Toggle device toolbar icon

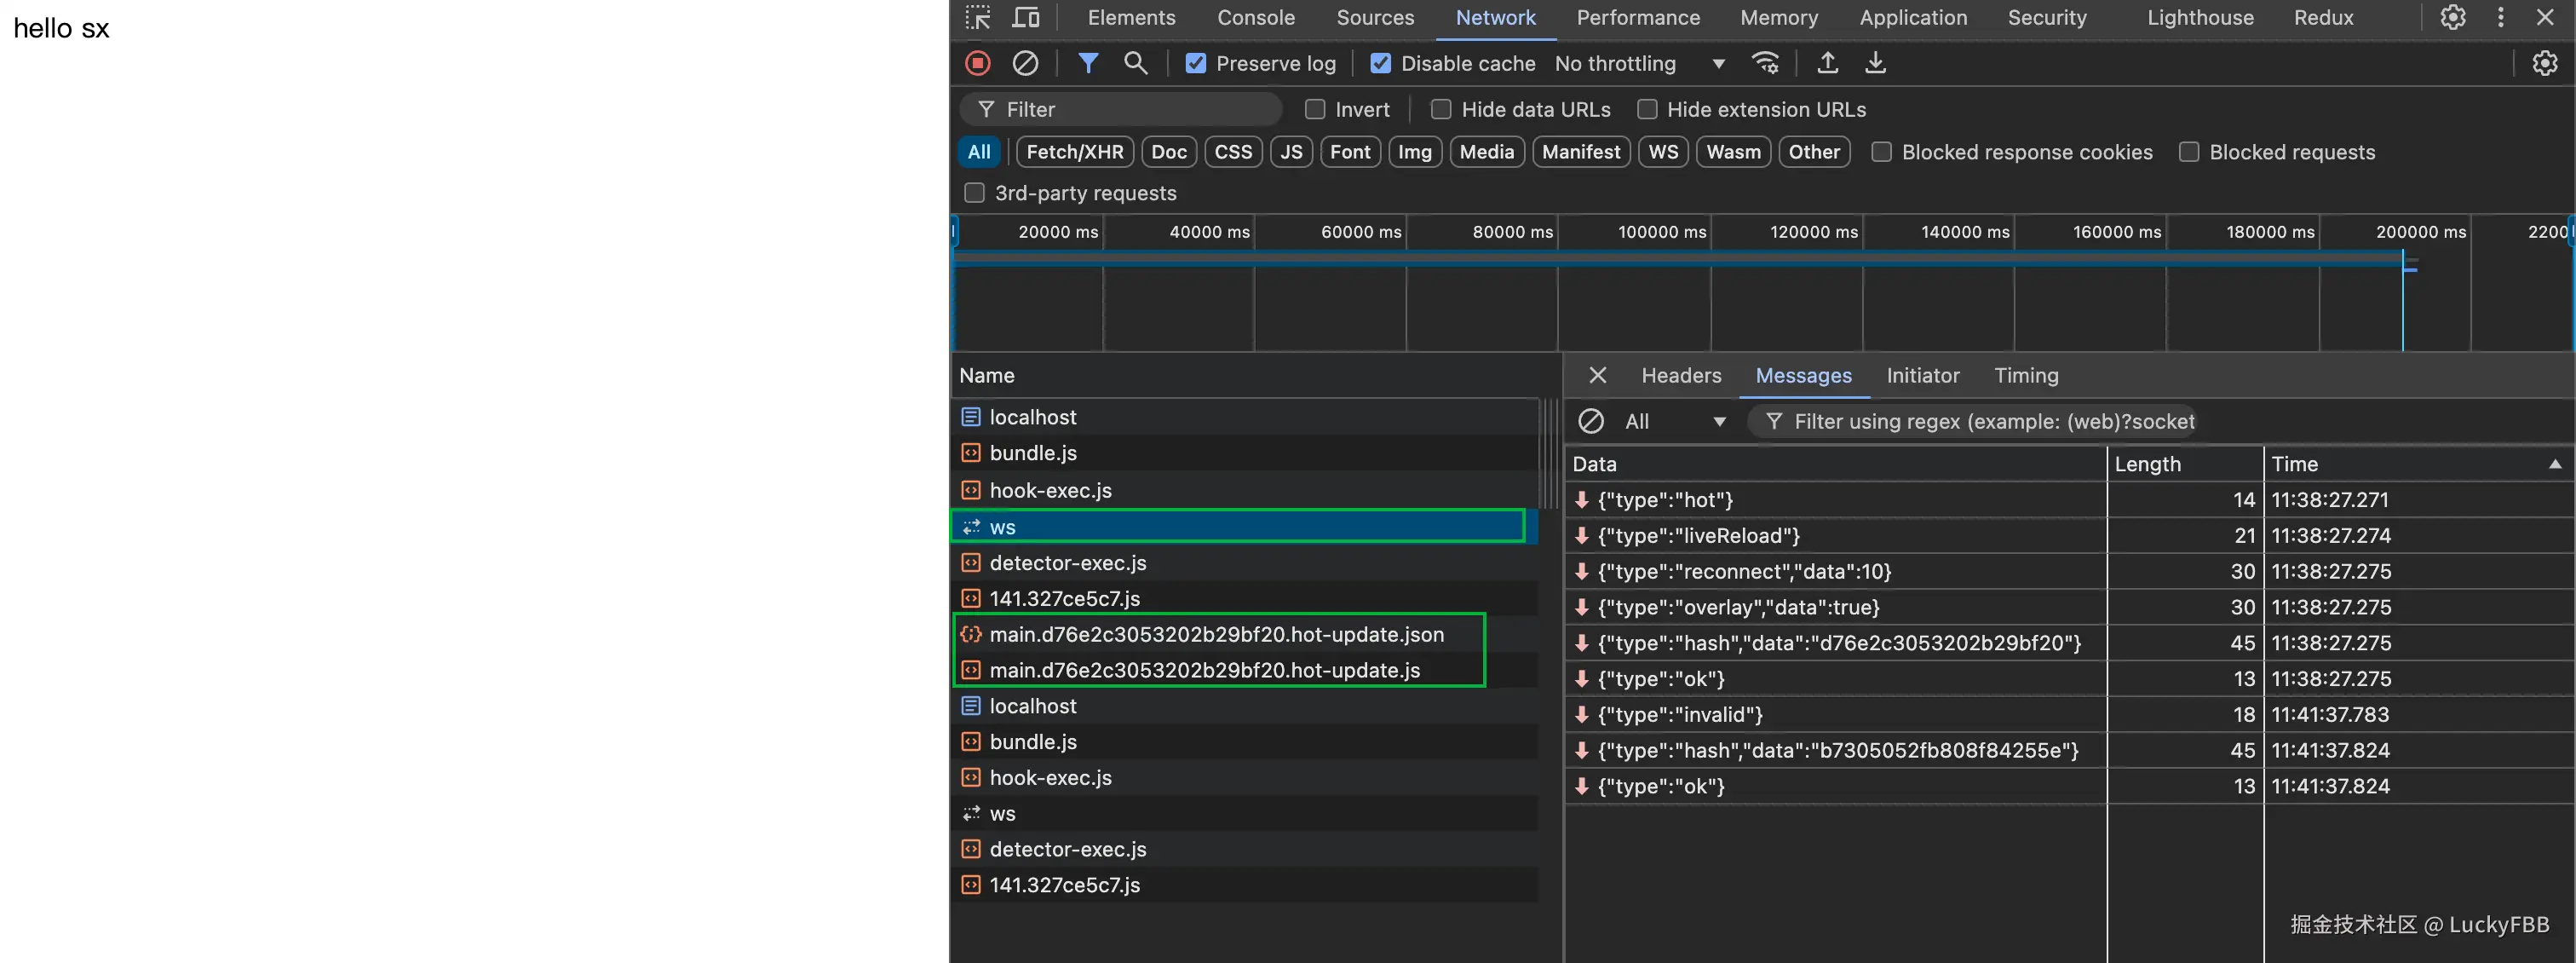click(x=1026, y=17)
